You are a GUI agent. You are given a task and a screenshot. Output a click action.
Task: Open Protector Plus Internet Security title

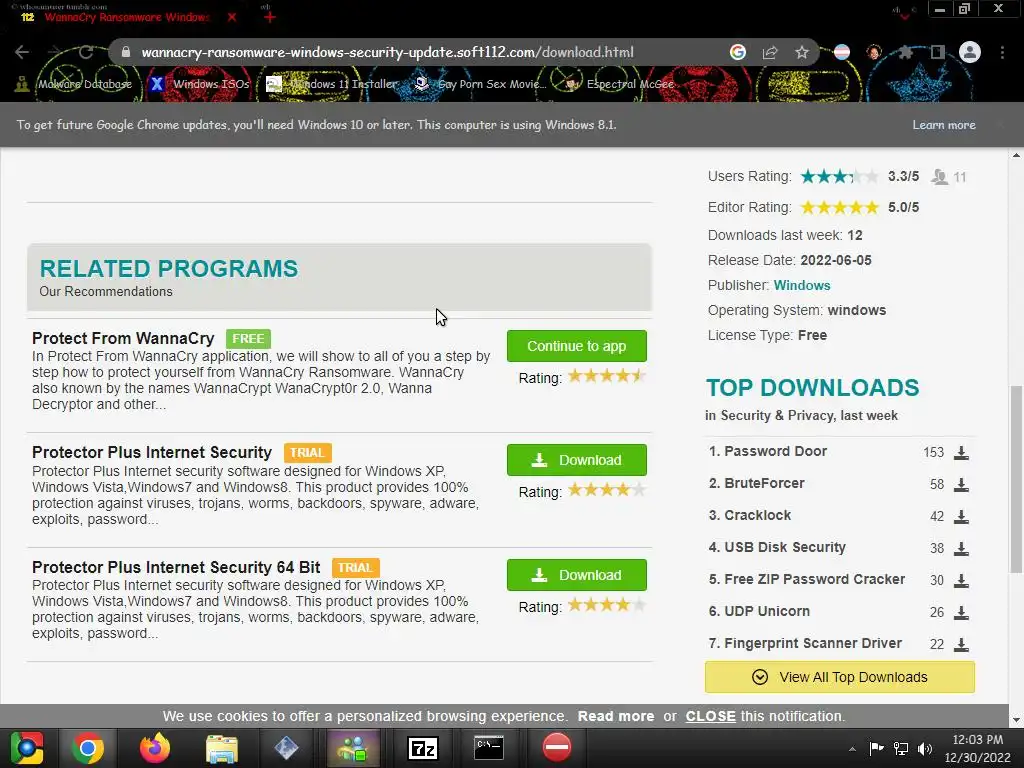pos(152,453)
